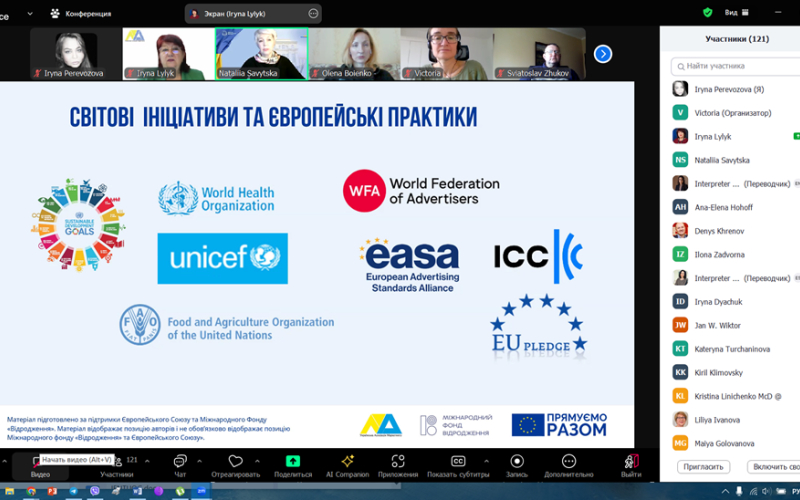Screen dimensions: 800x500
Task: Open Telegram from the Windows taskbar
Action: (x=73, y=491)
